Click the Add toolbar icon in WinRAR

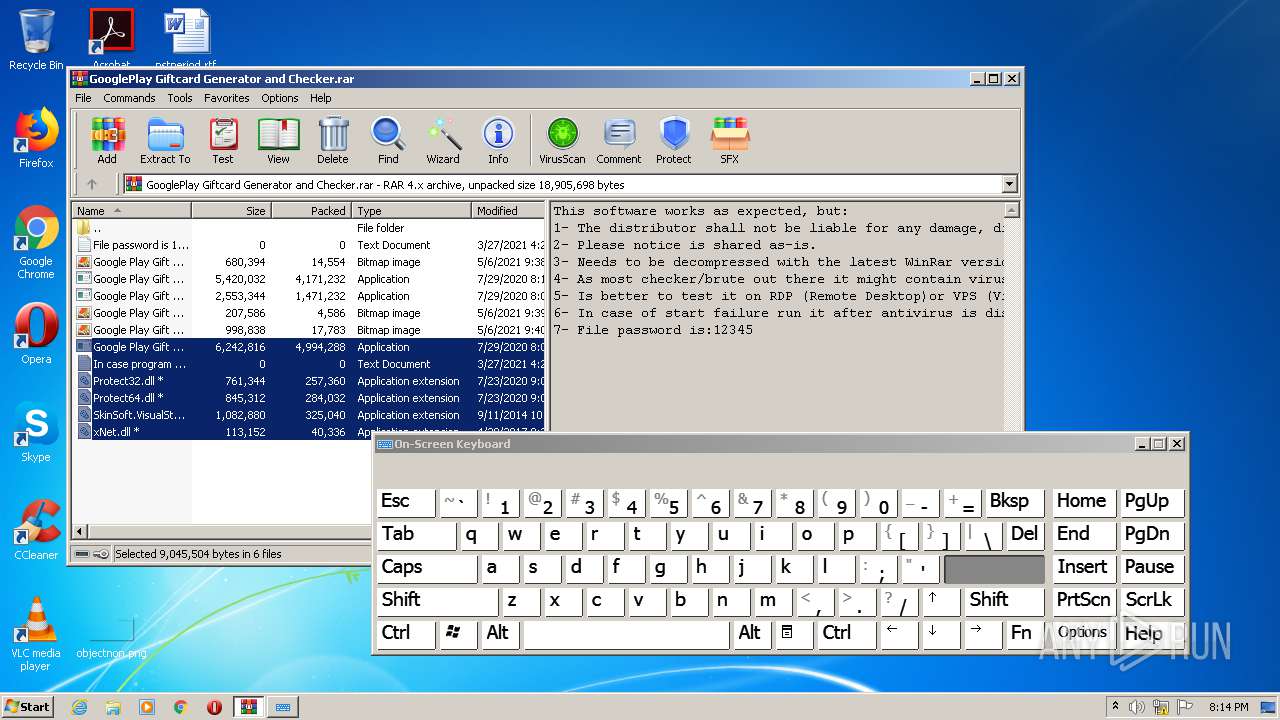(107, 140)
